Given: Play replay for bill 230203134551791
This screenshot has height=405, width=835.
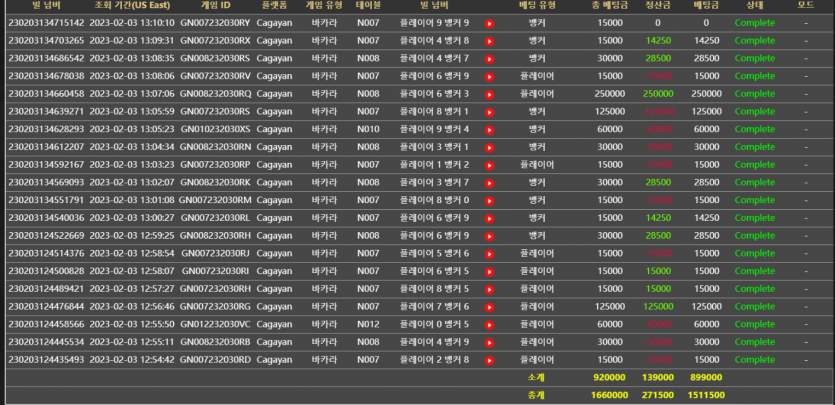Looking at the screenshot, I should coord(489,201).
